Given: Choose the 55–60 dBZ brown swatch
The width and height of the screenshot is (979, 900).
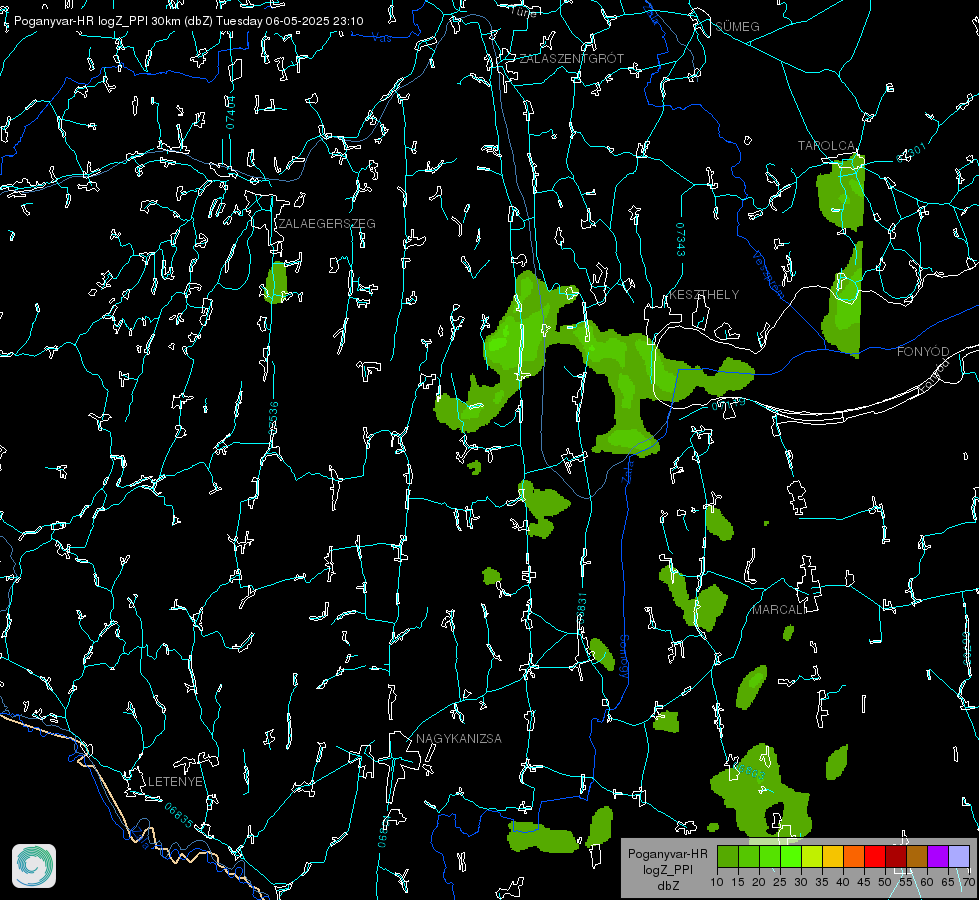Looking at the screenshot, I should point(917,856).
